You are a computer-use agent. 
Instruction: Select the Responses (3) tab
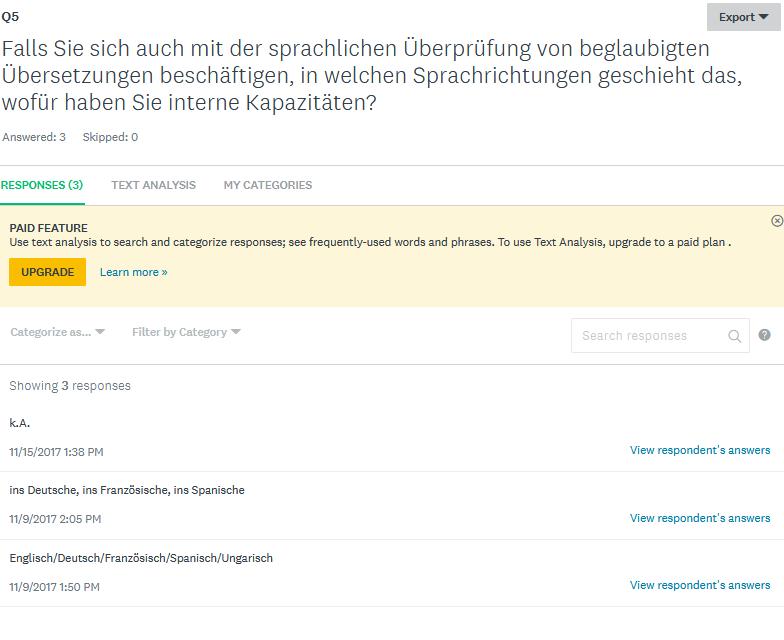[x=42, y=185]
